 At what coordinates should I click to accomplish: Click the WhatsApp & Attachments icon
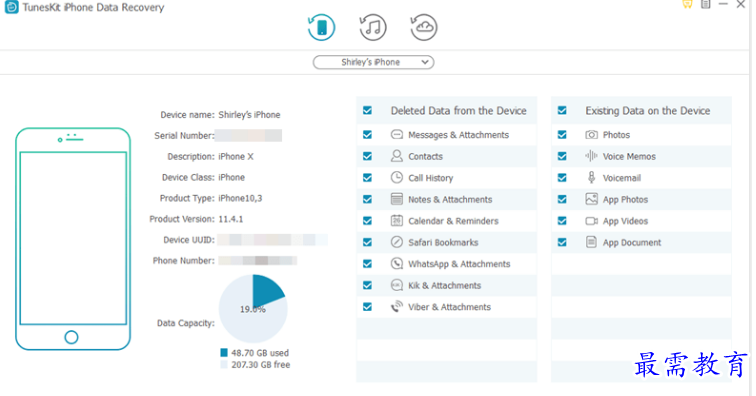coord(397,263)
